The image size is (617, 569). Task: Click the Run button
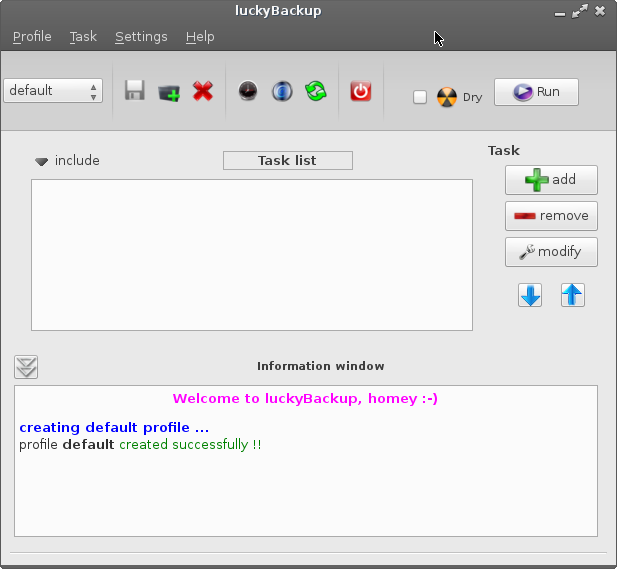point(536,92)
